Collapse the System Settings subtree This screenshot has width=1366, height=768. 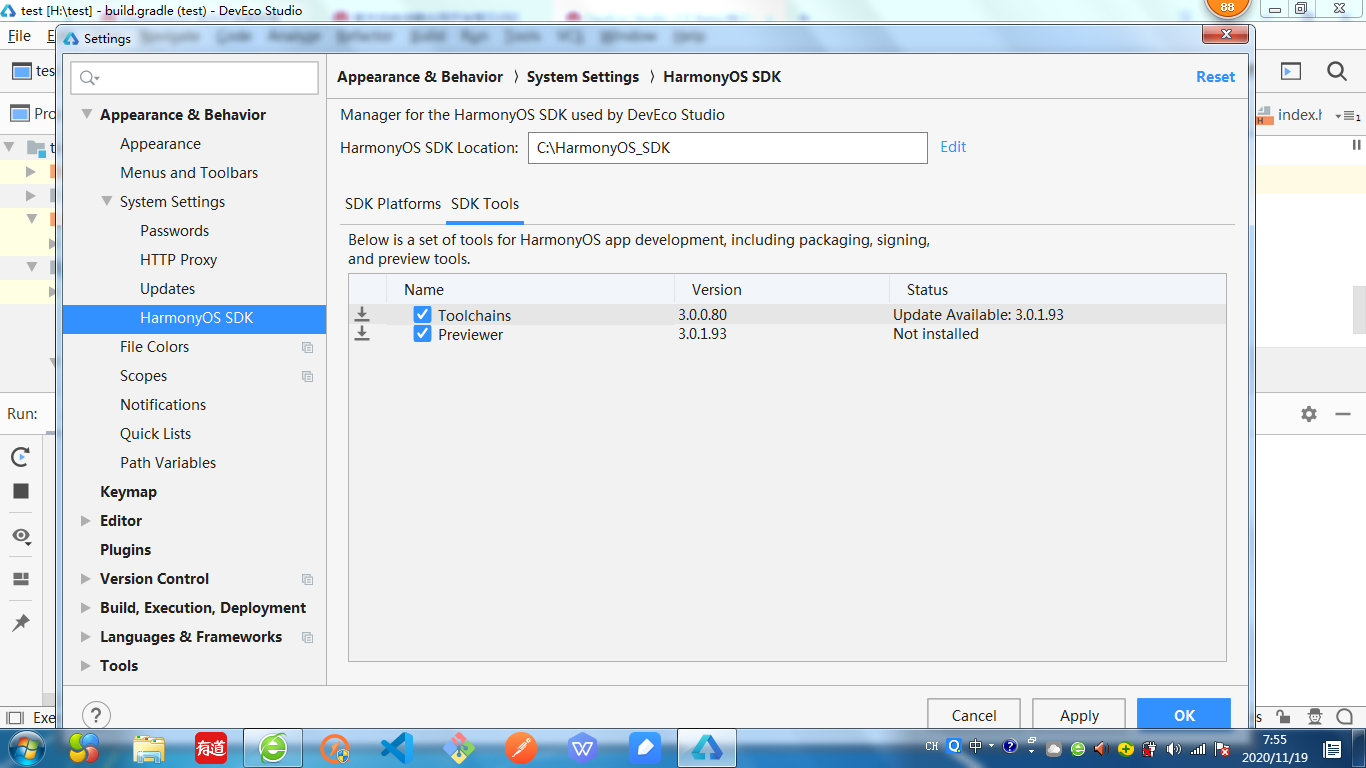click(107, 202)
